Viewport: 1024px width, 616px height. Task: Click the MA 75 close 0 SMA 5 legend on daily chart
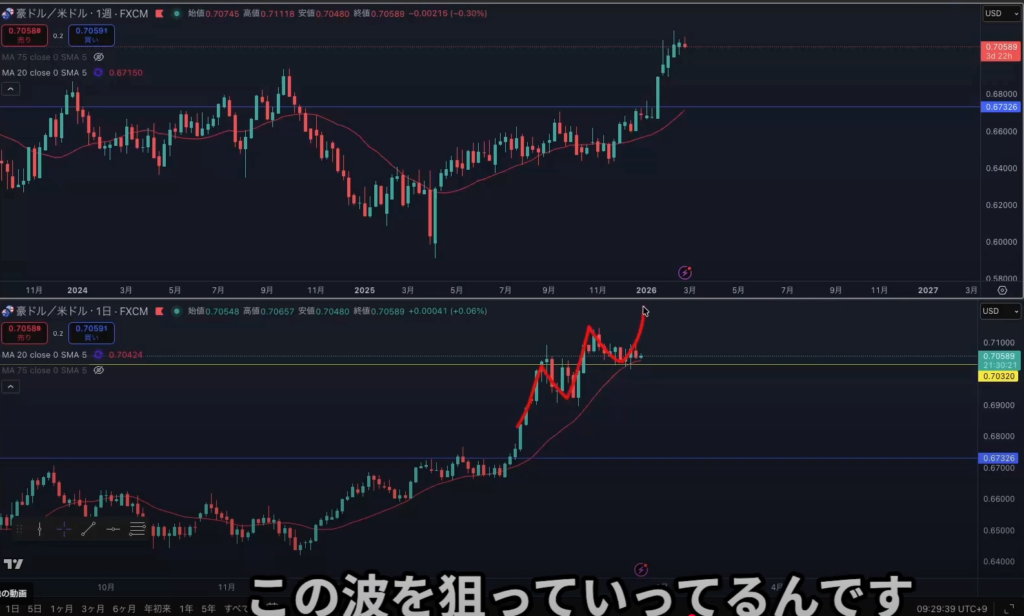(x=44, y=370)
